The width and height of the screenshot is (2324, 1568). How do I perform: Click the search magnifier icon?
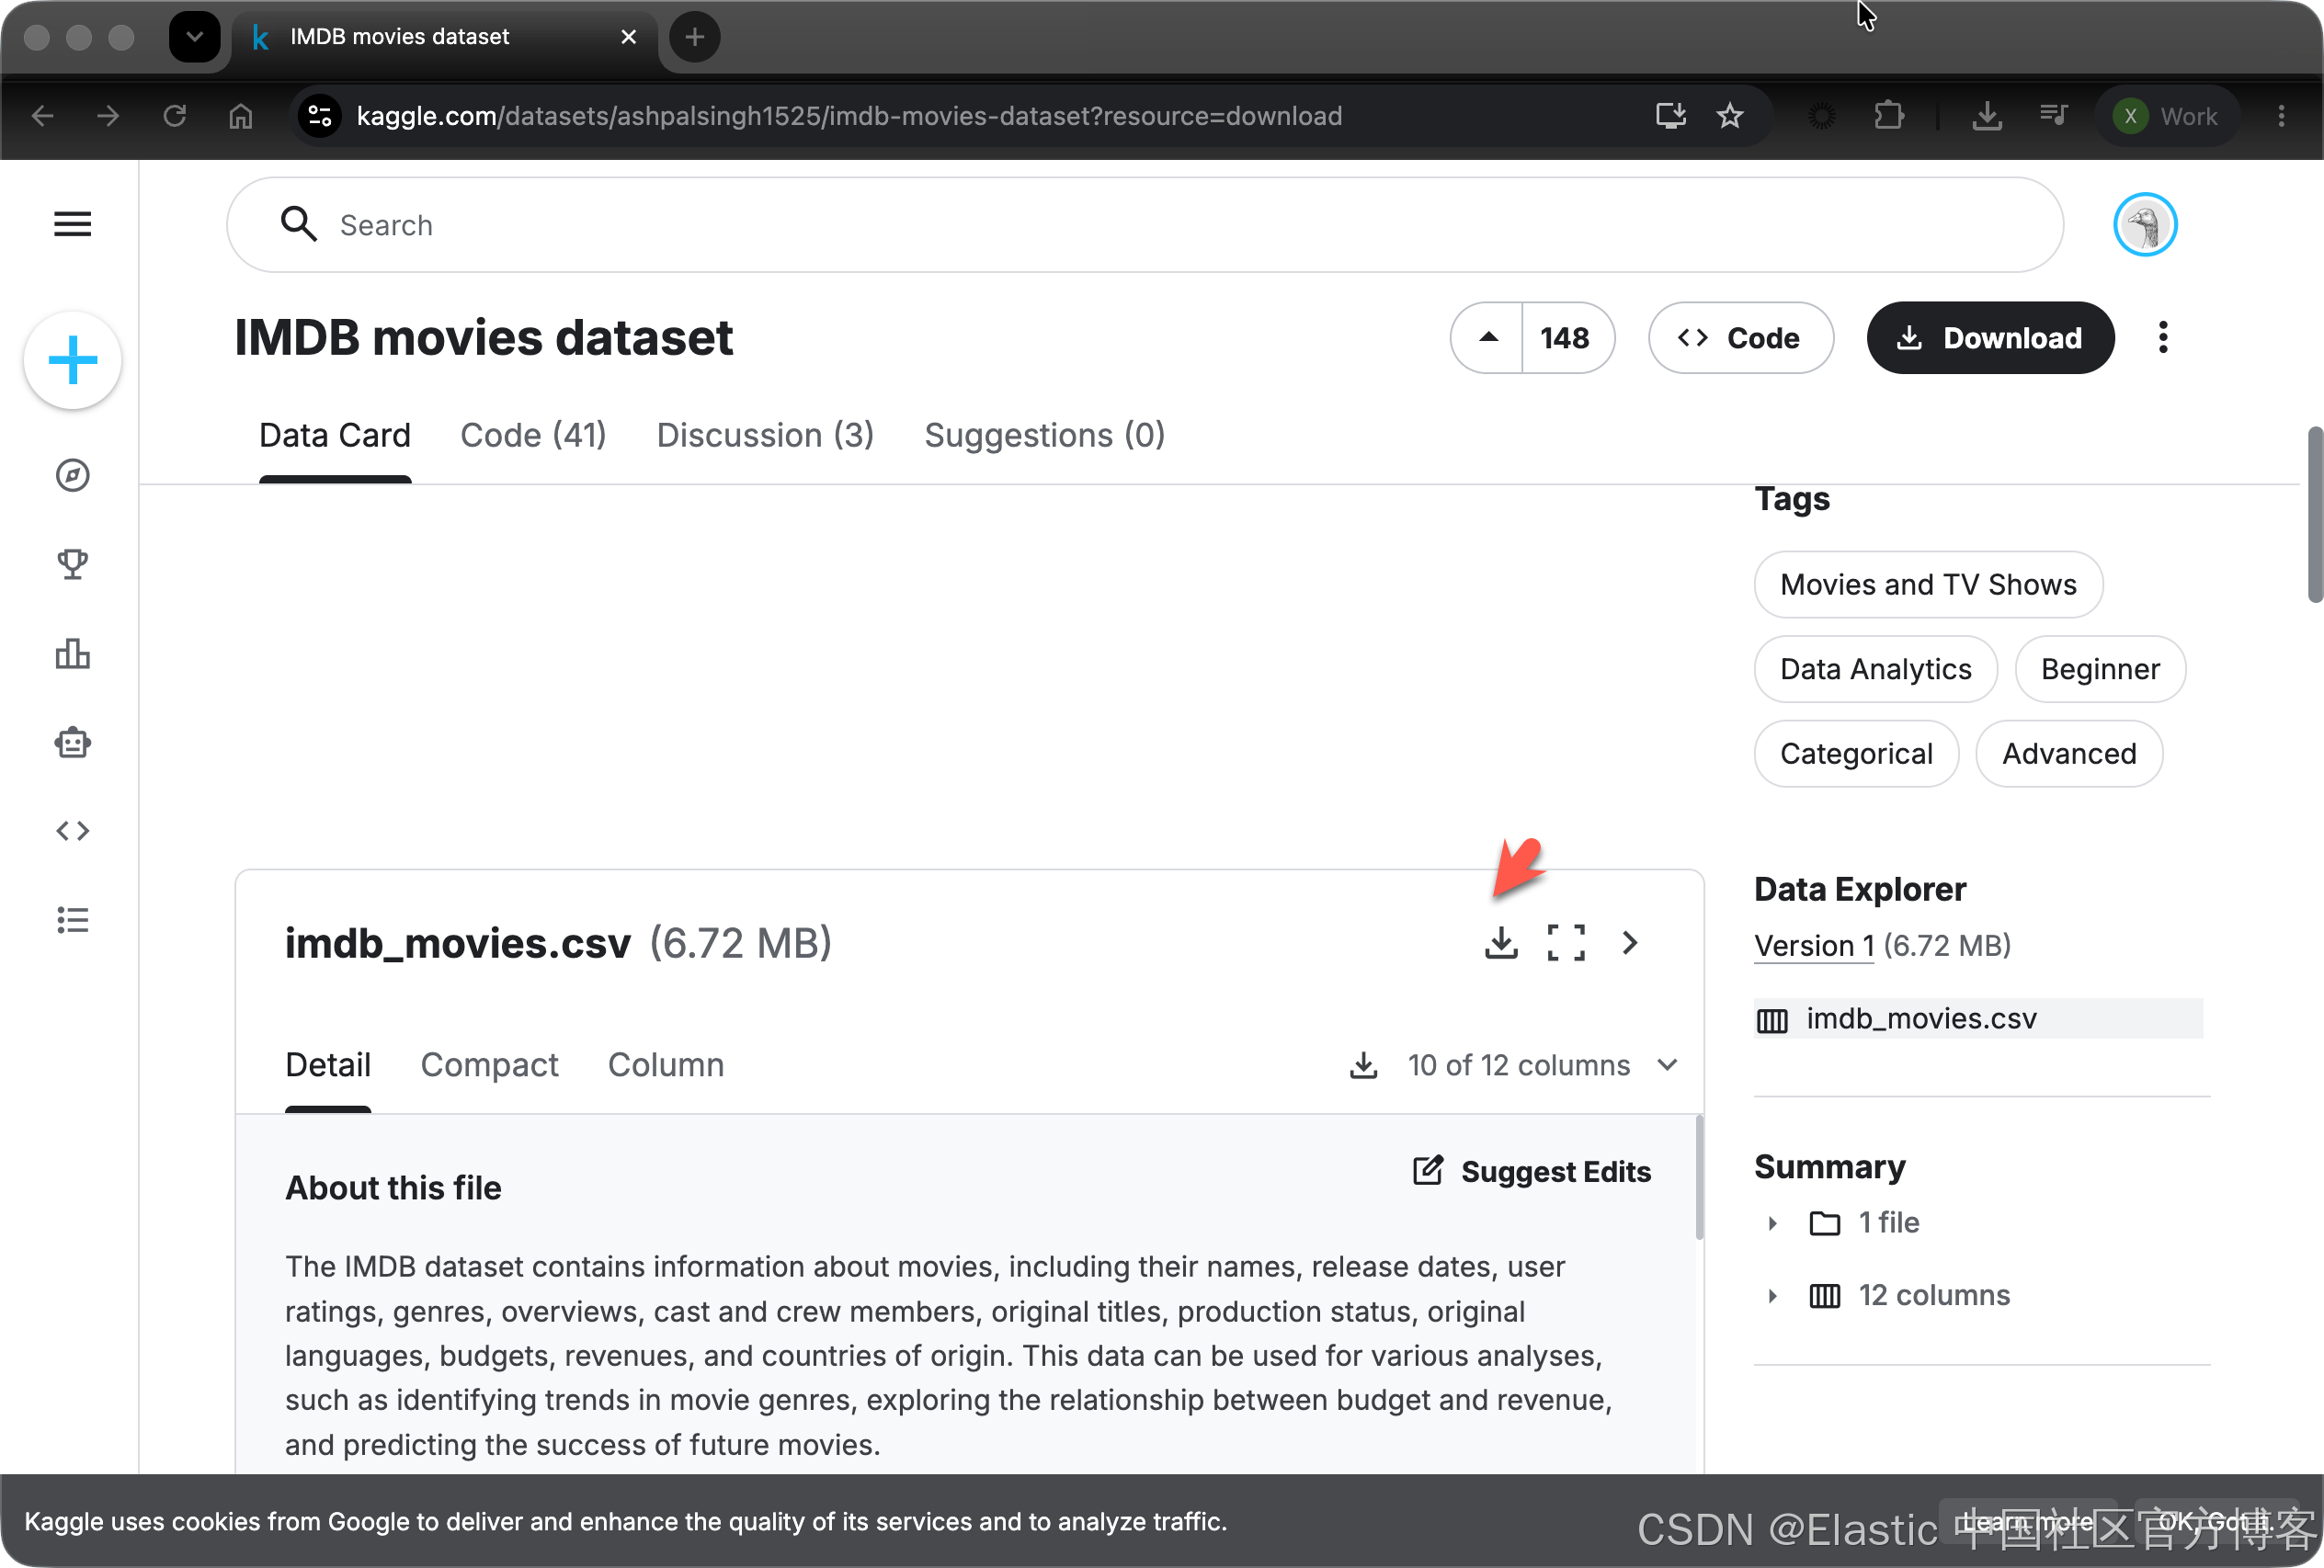pyautogui.click(x=298, y=225)
